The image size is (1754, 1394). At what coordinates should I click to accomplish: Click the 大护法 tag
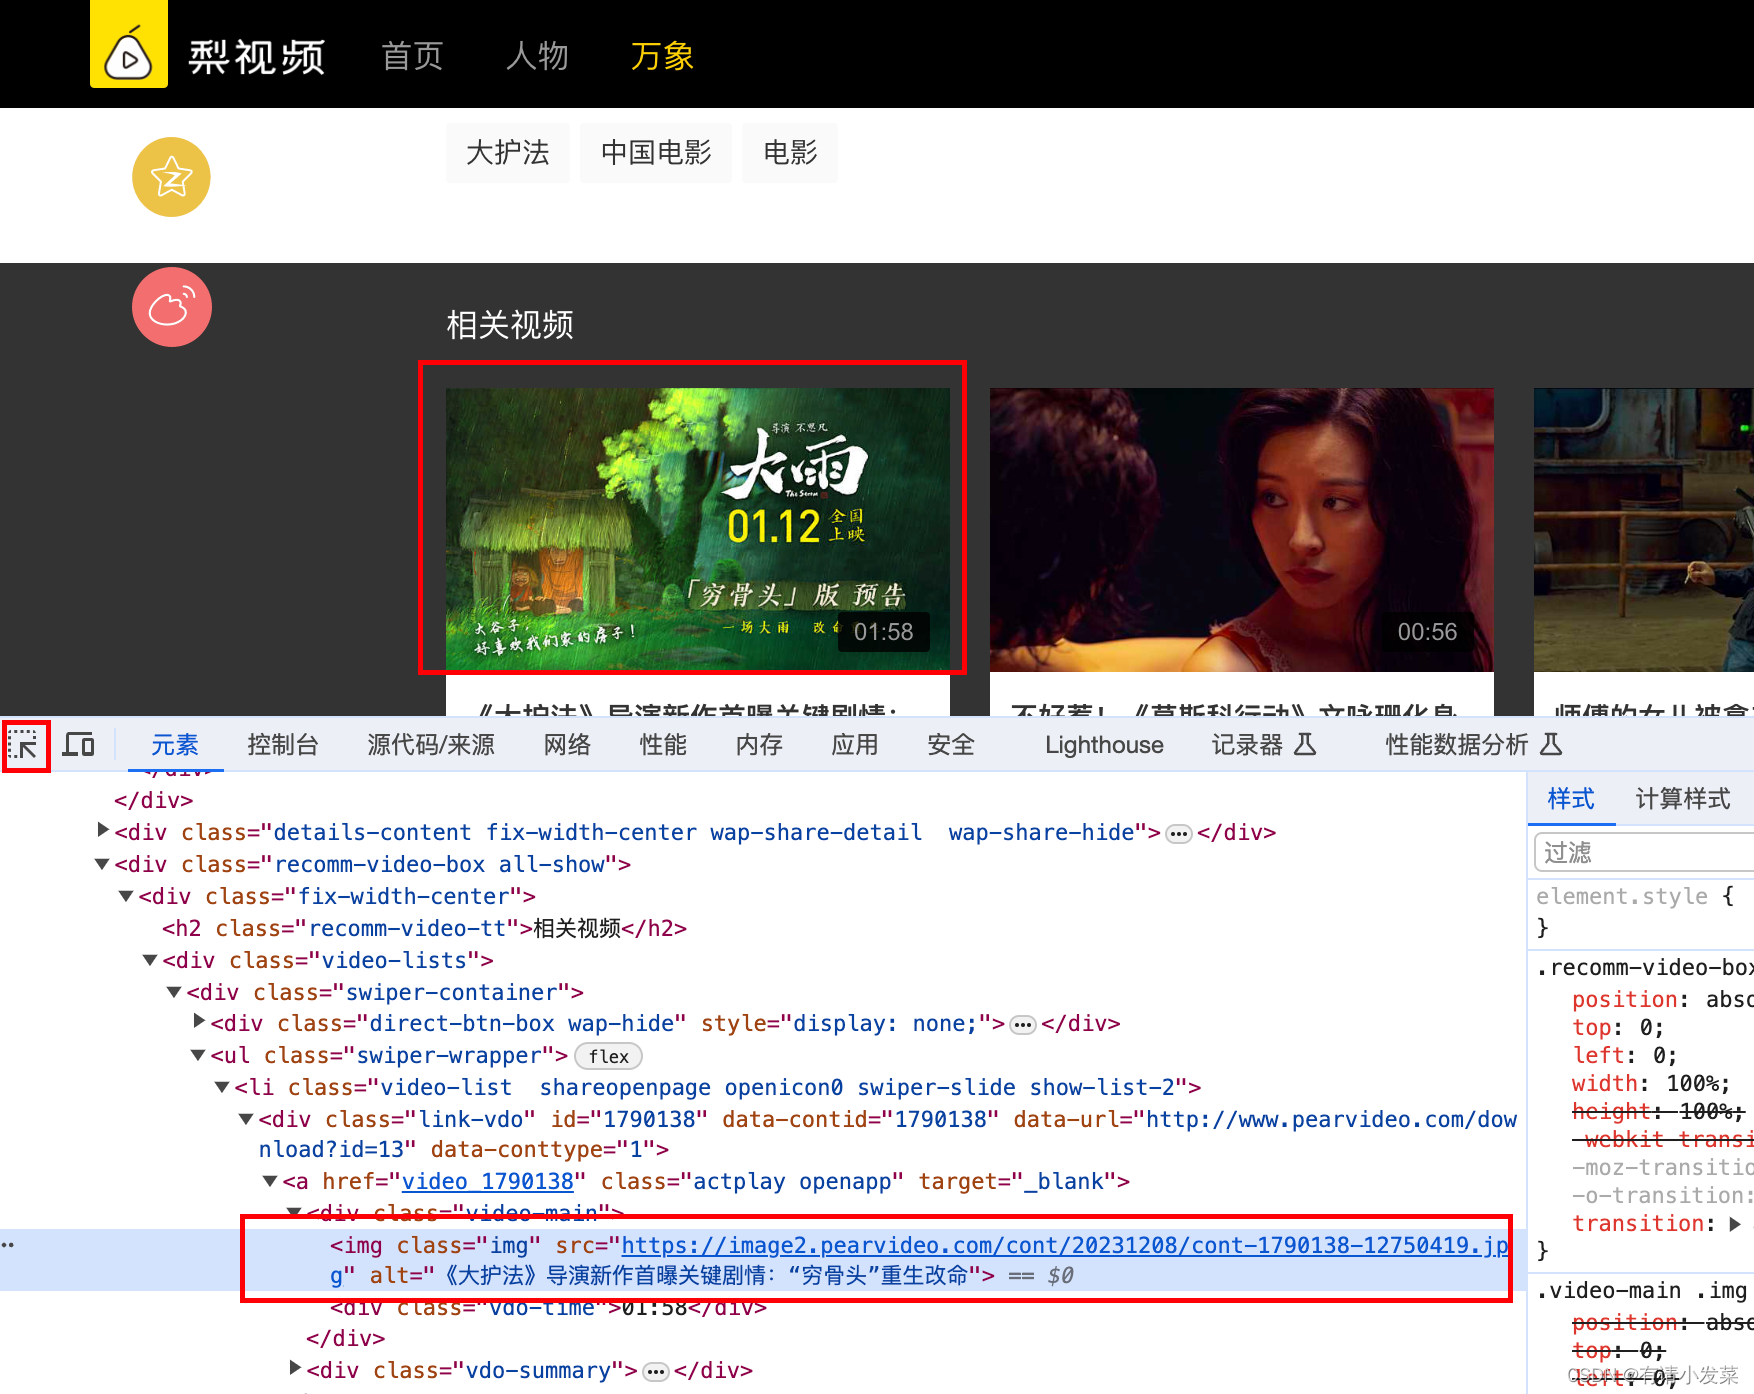(508, 153)
